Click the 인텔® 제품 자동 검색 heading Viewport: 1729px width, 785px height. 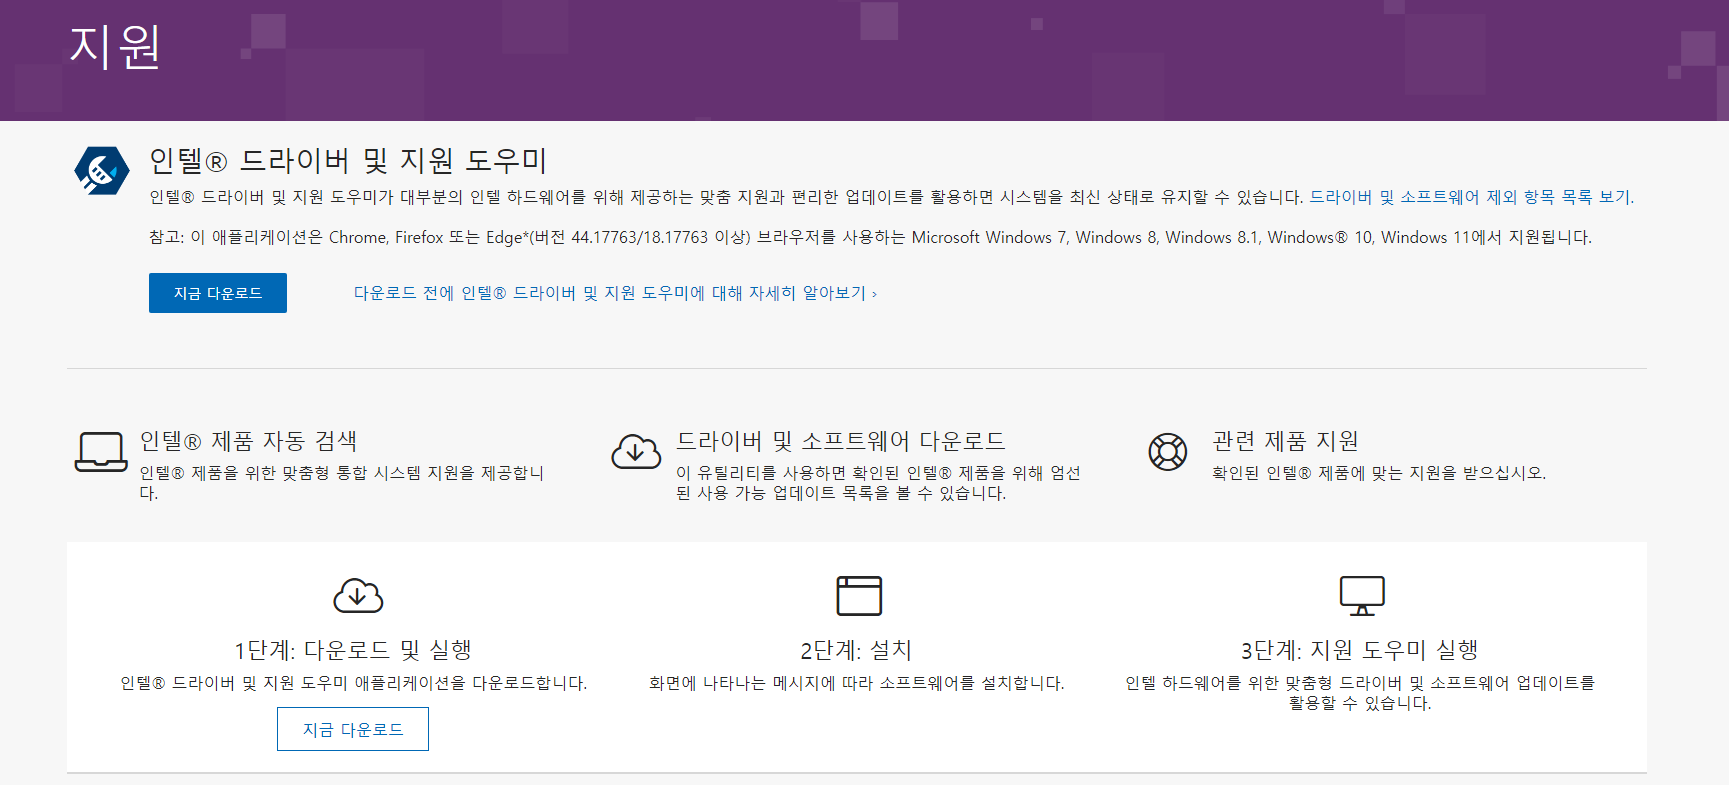[x=248, y=441]
